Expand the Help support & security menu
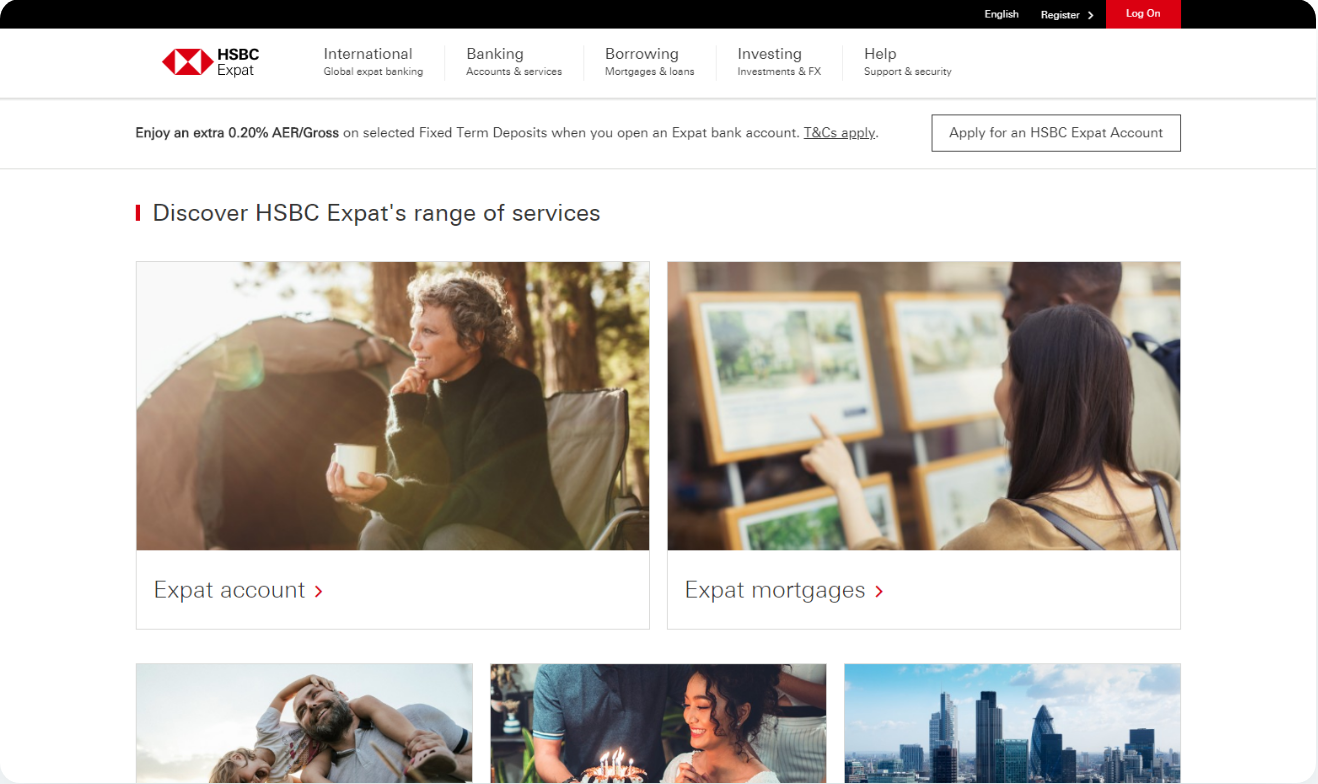Screen dimensions: 1318x784 [908, 62]
